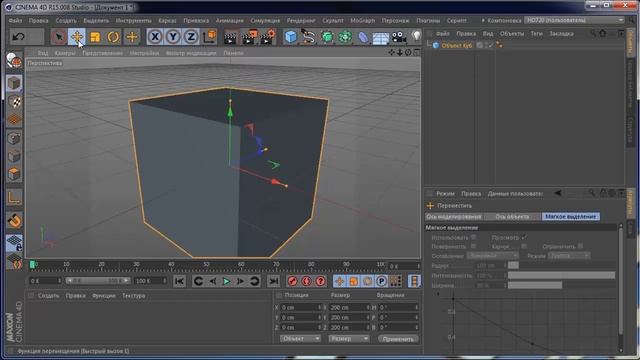Open the layout Компоновка dropdown
The width and height of the screenshot is (640, 360).
click(x=573, y=20)
